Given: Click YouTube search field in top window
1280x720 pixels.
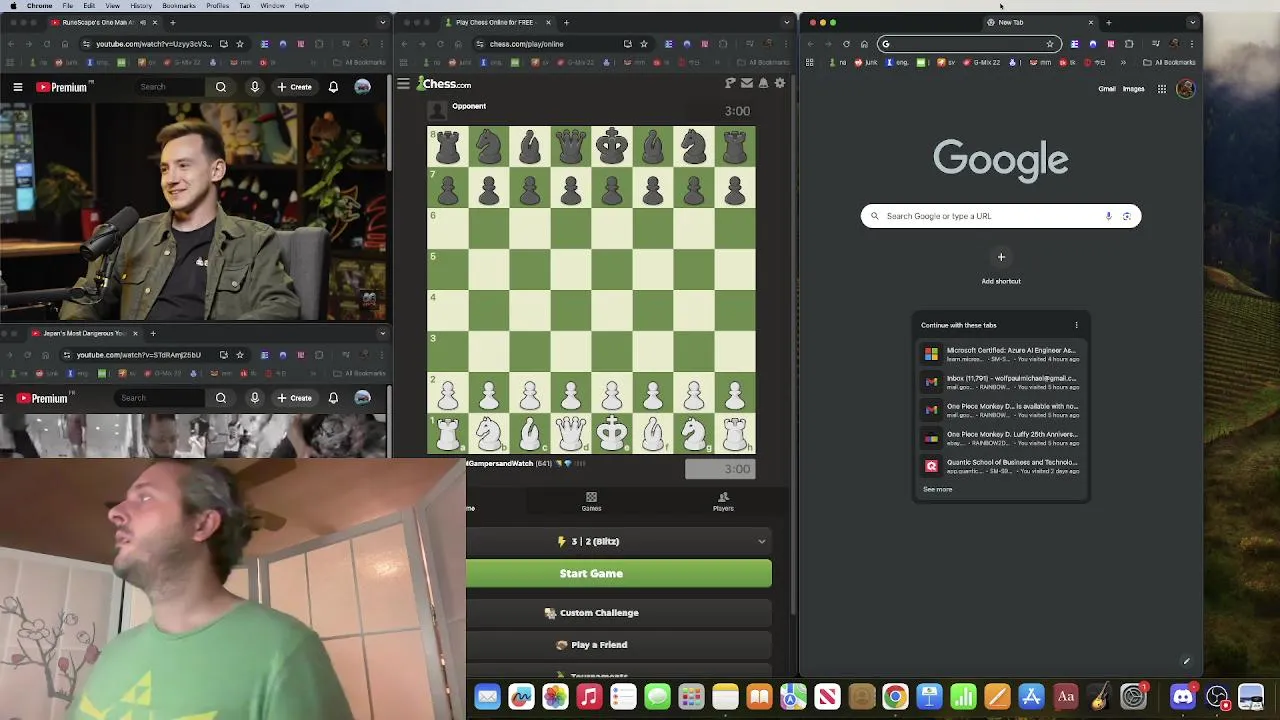Looking at the screenshot, I should point(169,87).
